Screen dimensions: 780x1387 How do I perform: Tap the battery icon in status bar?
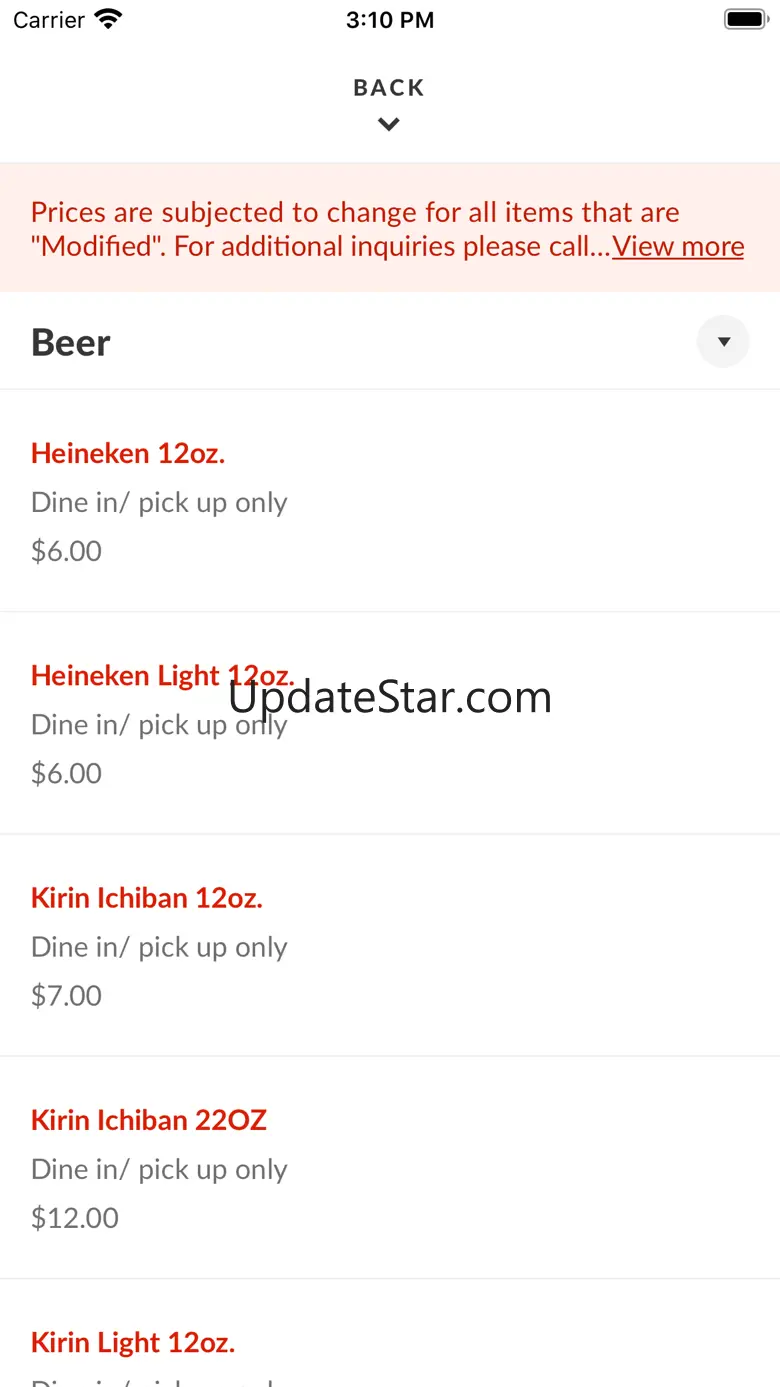744,20
